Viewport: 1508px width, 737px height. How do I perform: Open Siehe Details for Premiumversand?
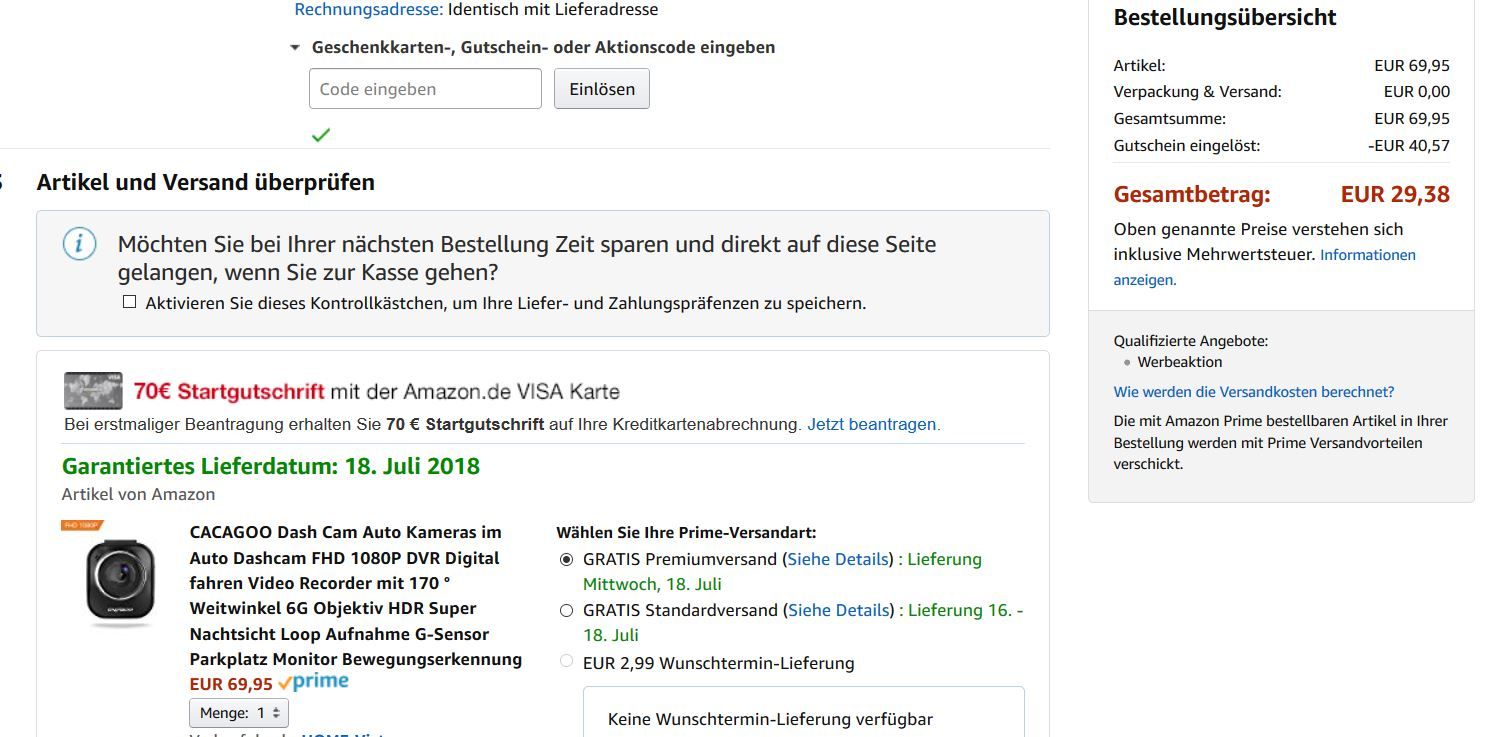[x=838, y=559]
